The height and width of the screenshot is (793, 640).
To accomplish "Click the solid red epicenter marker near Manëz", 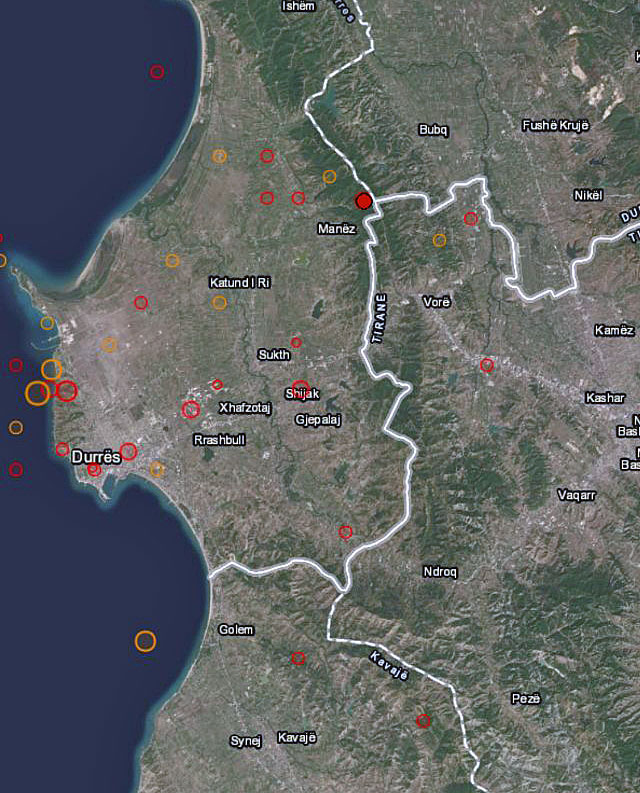I will tap(364, 201).
